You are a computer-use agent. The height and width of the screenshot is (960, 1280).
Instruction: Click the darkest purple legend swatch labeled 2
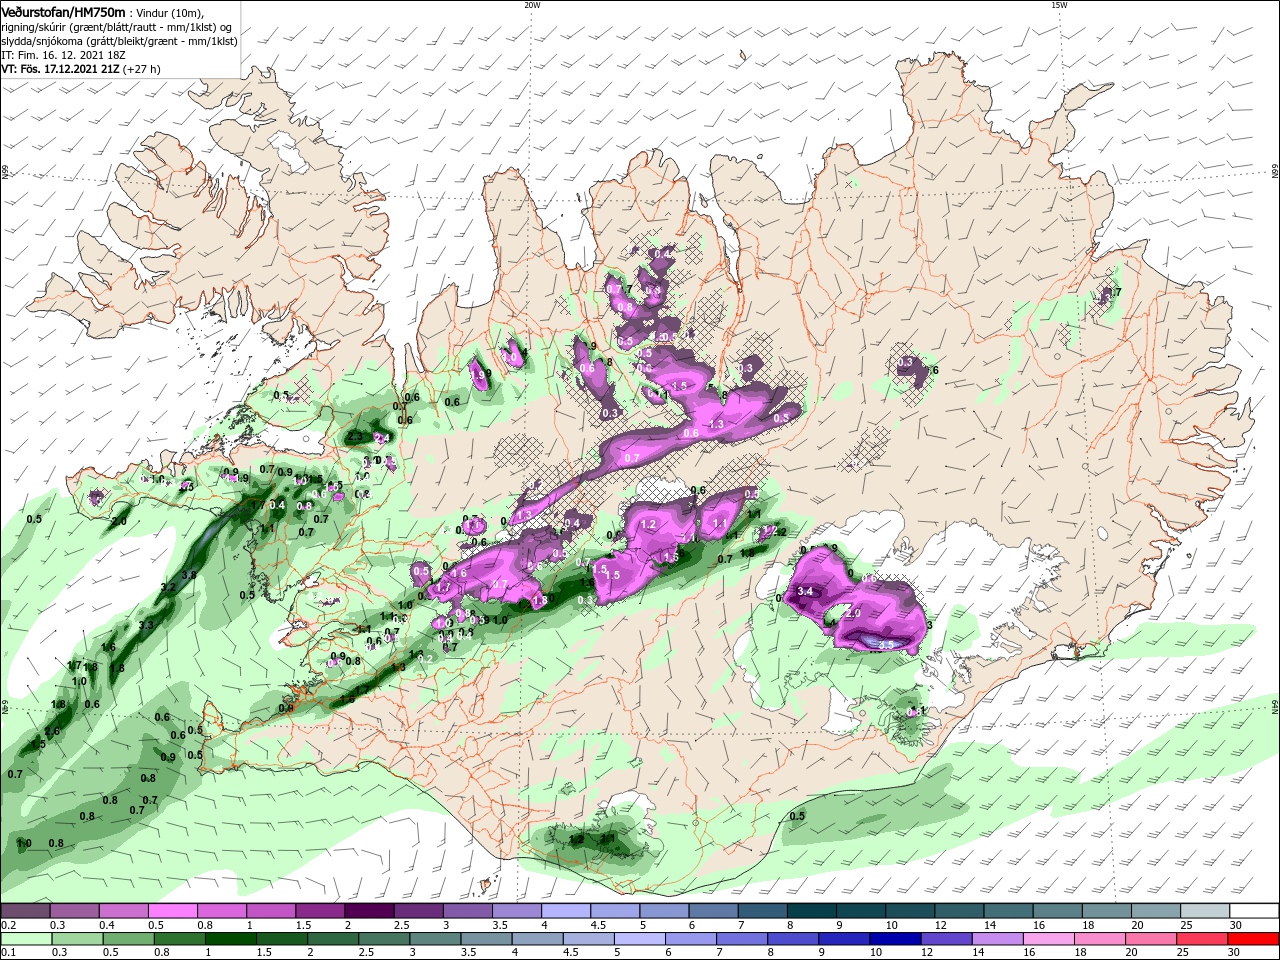click(x=370, y=911)
